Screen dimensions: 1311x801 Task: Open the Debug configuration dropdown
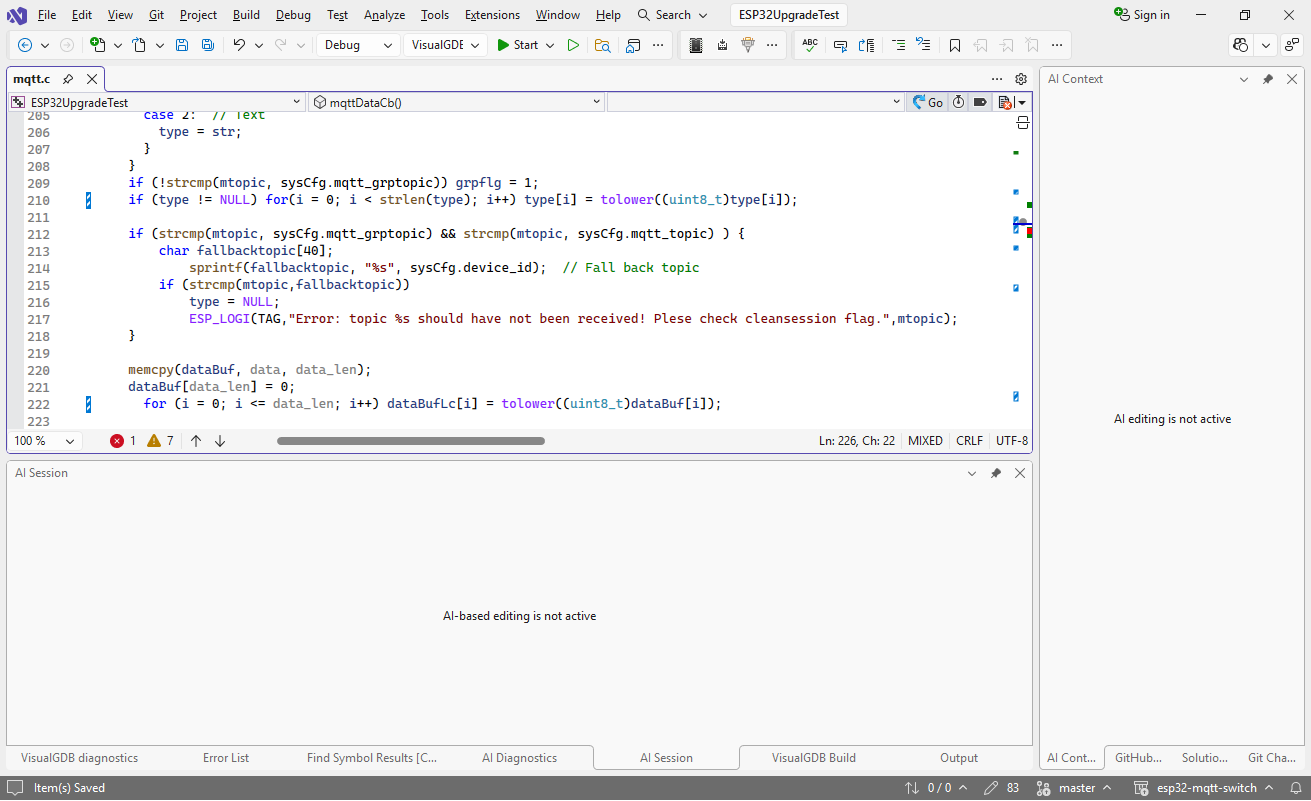click(358, 45)
